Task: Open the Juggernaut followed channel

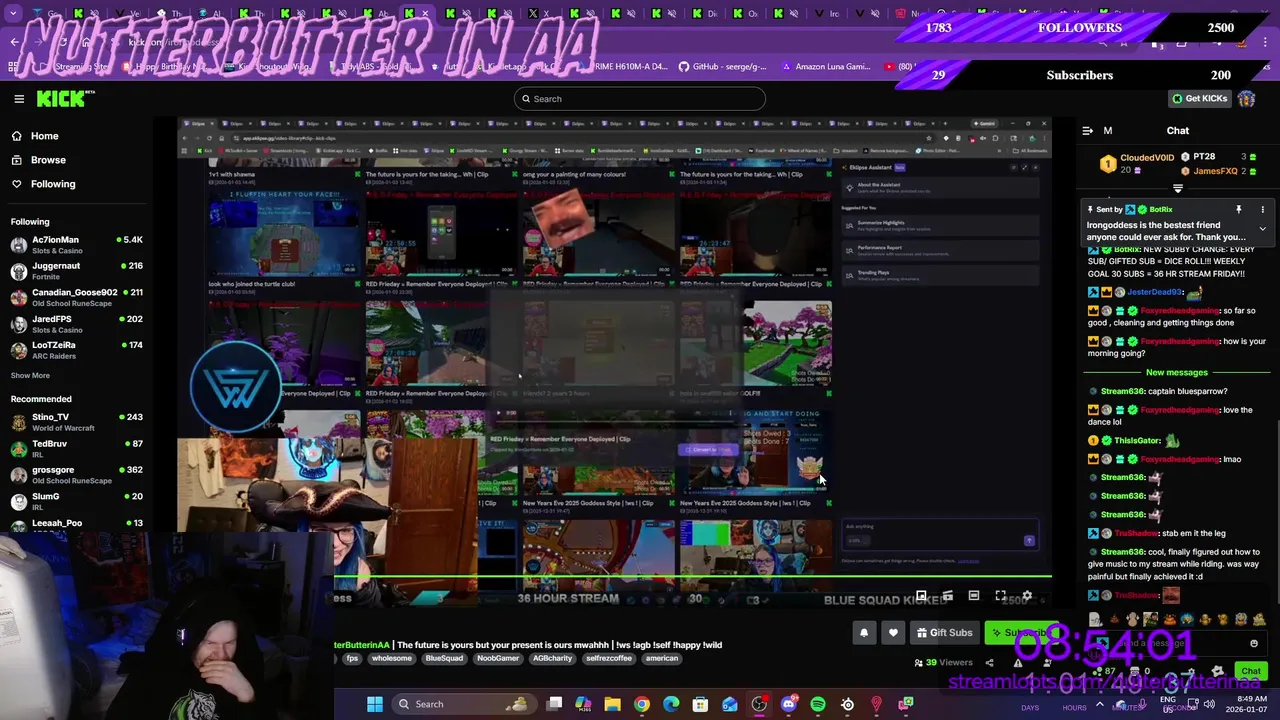Action: tap(78, 271)
